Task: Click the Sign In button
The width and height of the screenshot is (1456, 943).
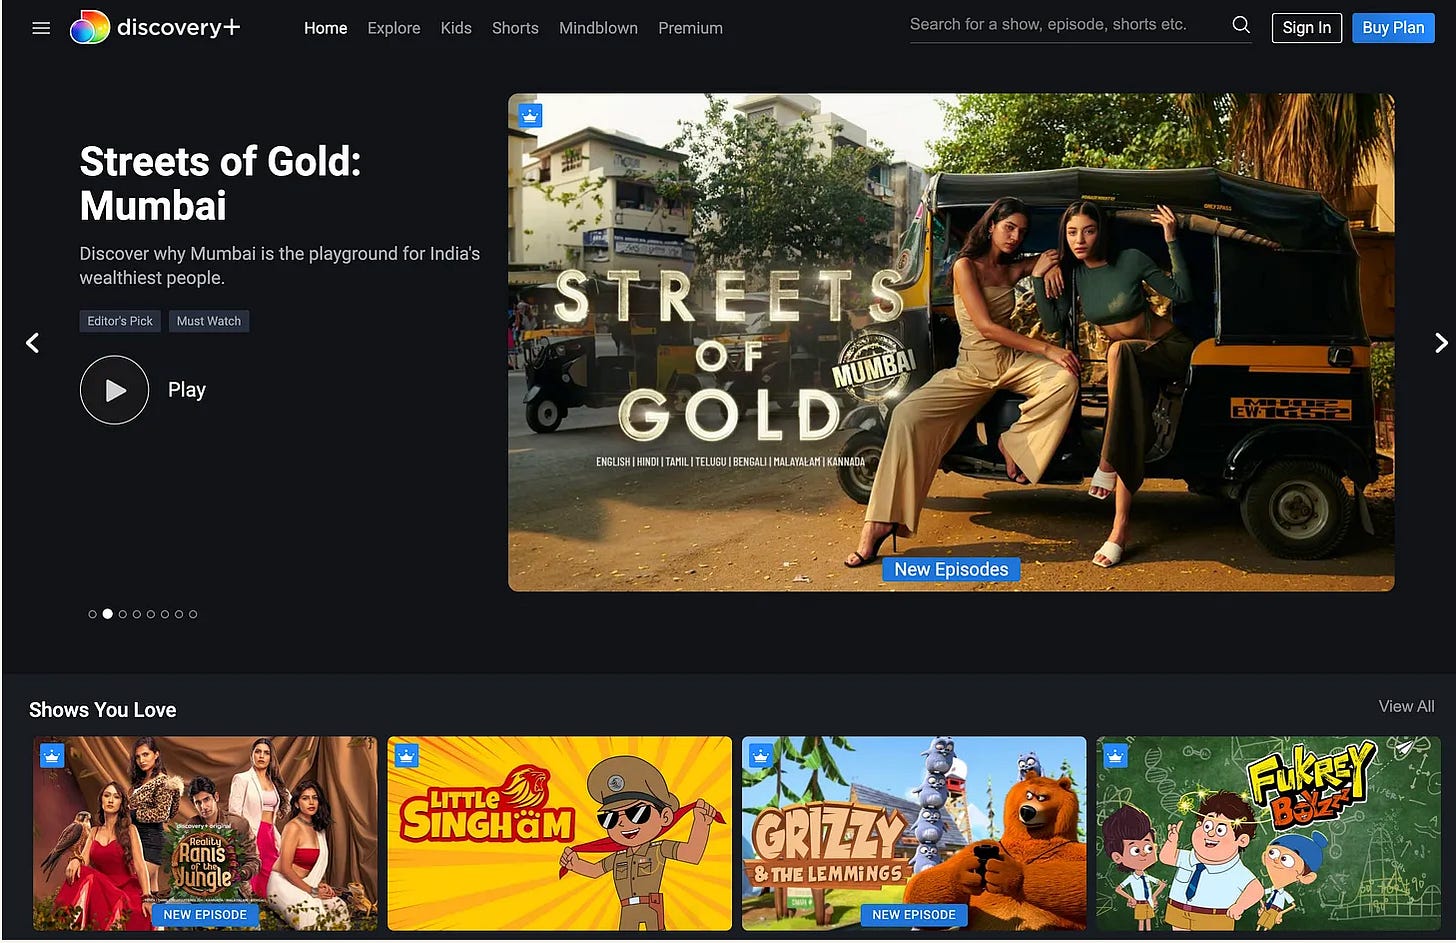Action: coord(1307,28)
